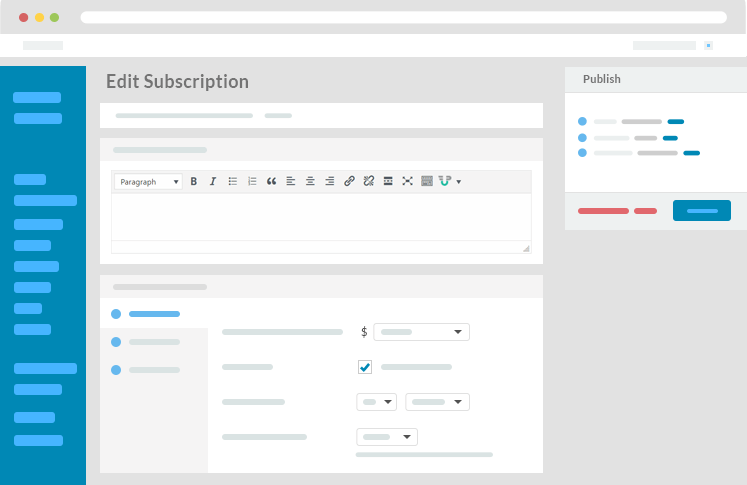The width and height of the screenshot is (747, 485).
Task: Toggle bold formatting in the editor
Action: 194,181
